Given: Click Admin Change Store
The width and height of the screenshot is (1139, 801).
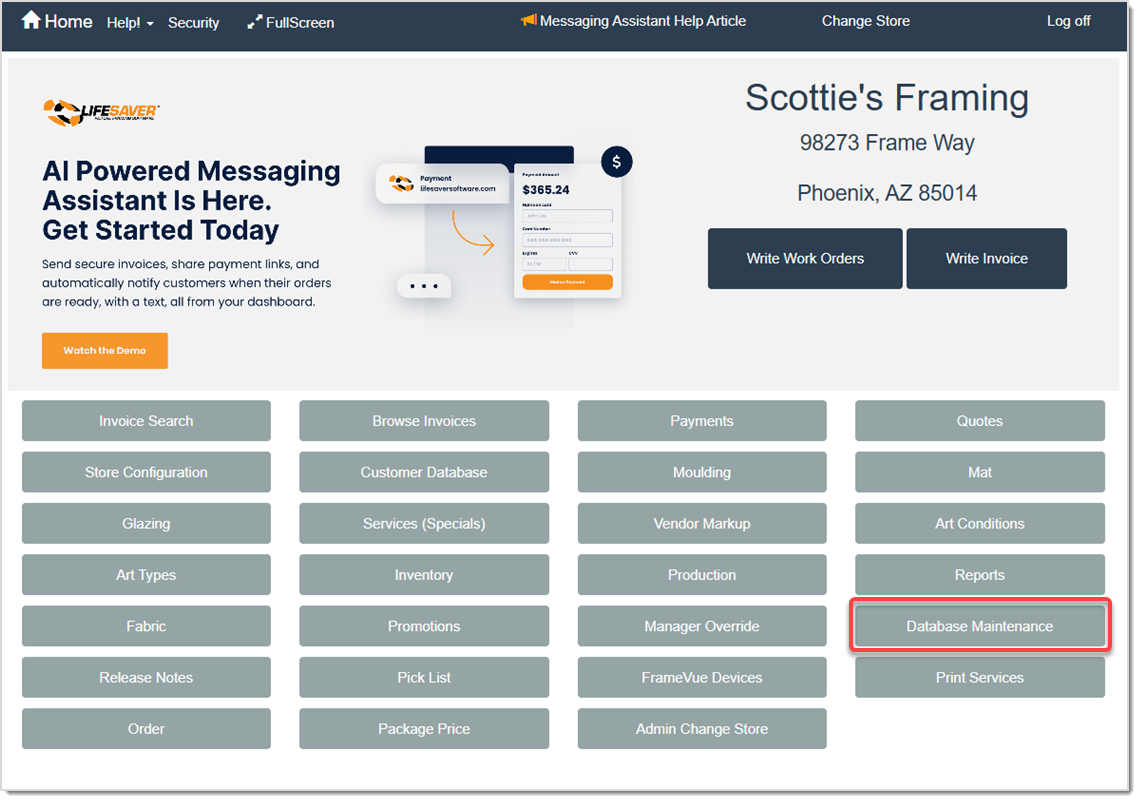Looking at the screenshot, I should [701, 728].
